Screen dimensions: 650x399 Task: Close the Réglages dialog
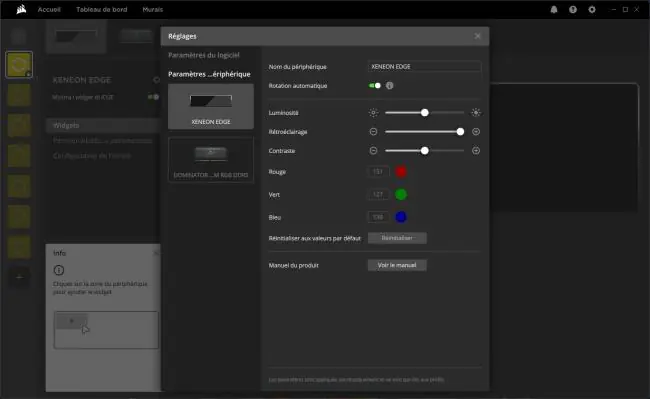[x=478, y=36]
